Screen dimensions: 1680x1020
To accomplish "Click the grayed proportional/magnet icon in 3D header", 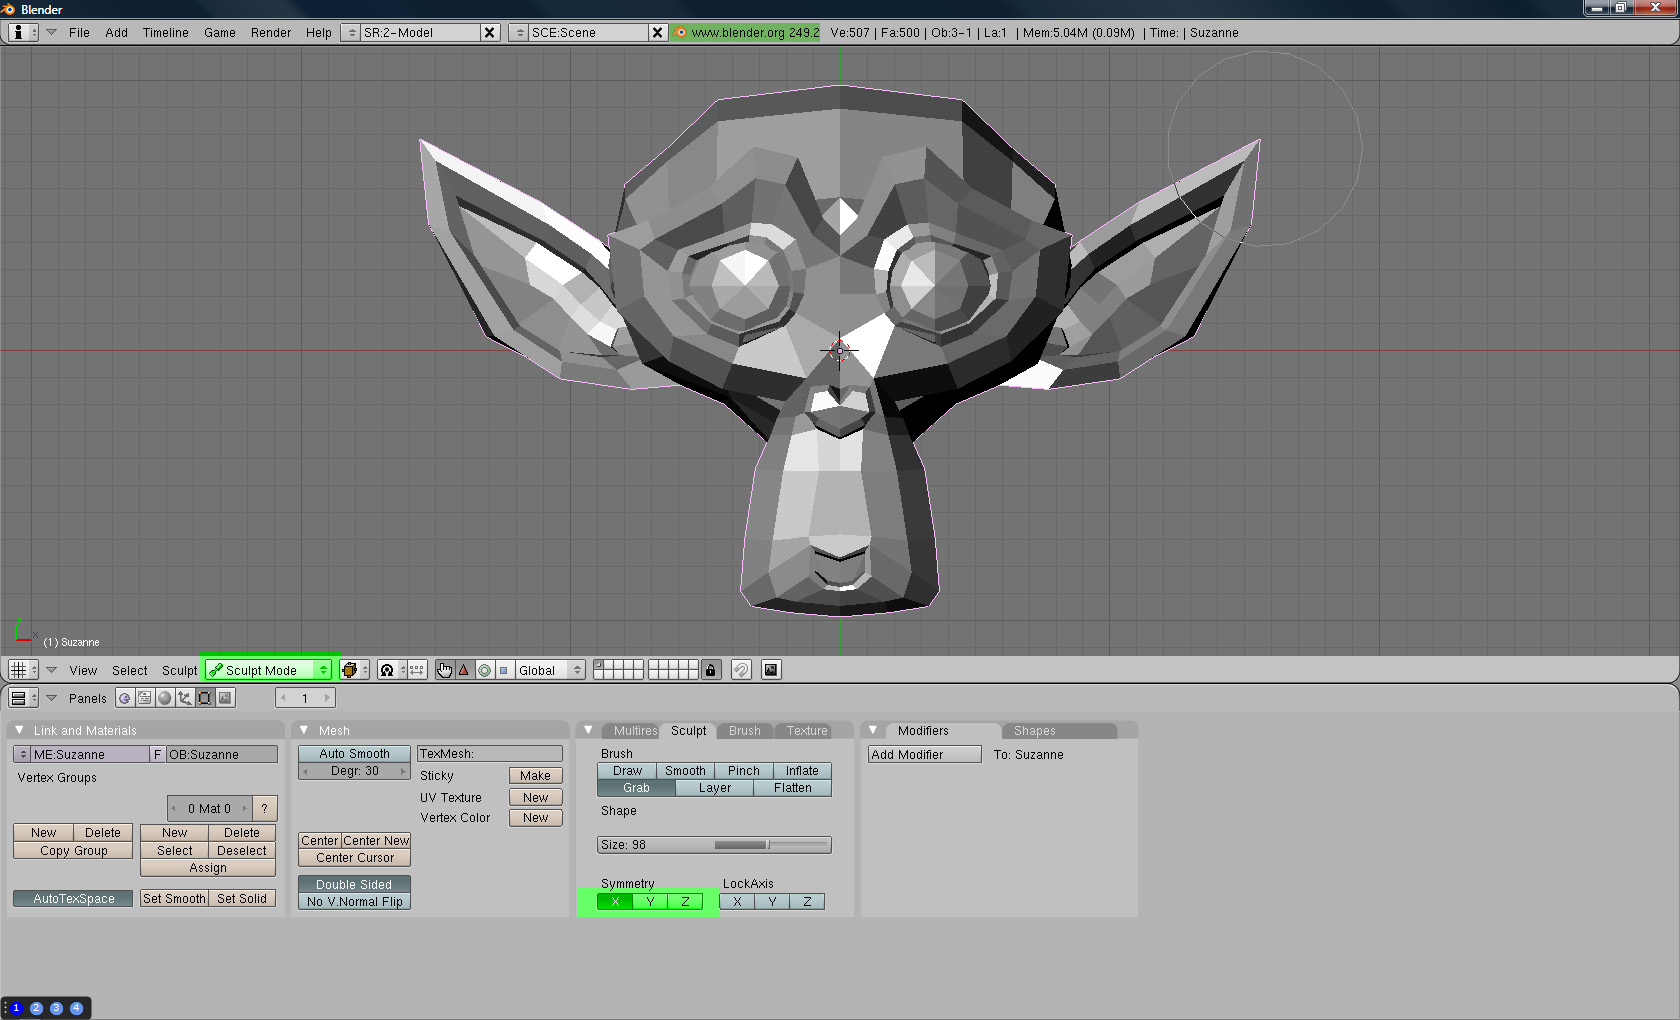I will (741, 670).
